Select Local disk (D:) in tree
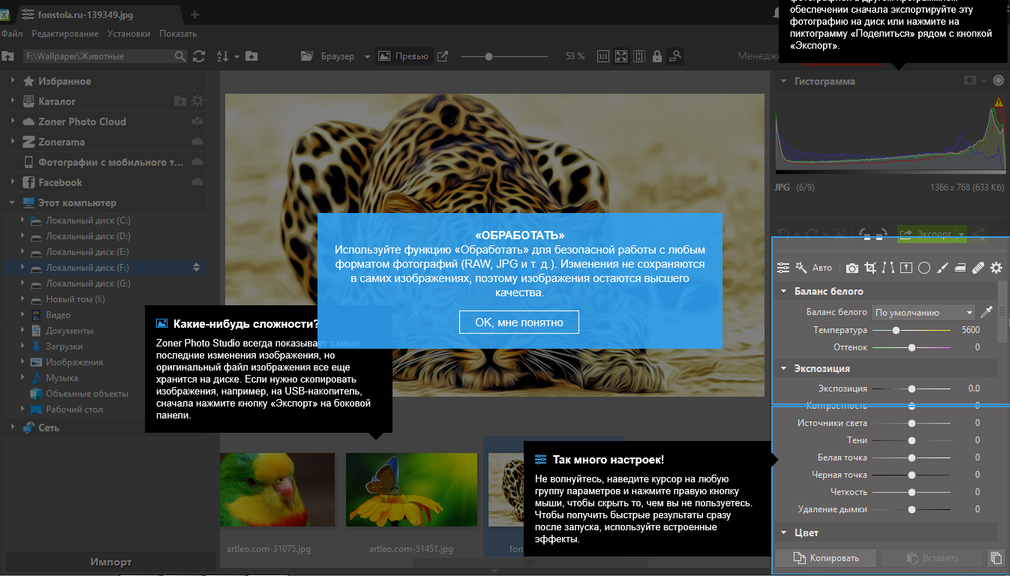This screenshot has height=576, width=1010. click(88, 236)
